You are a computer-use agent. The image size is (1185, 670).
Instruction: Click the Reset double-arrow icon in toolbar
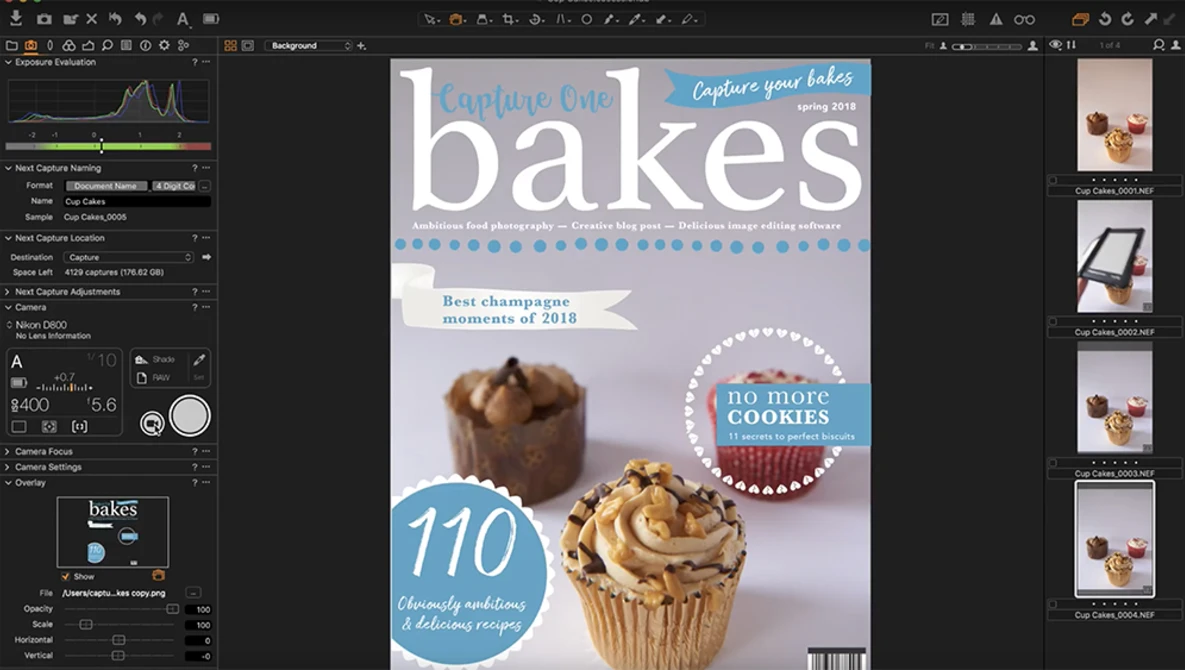(116, 19)
